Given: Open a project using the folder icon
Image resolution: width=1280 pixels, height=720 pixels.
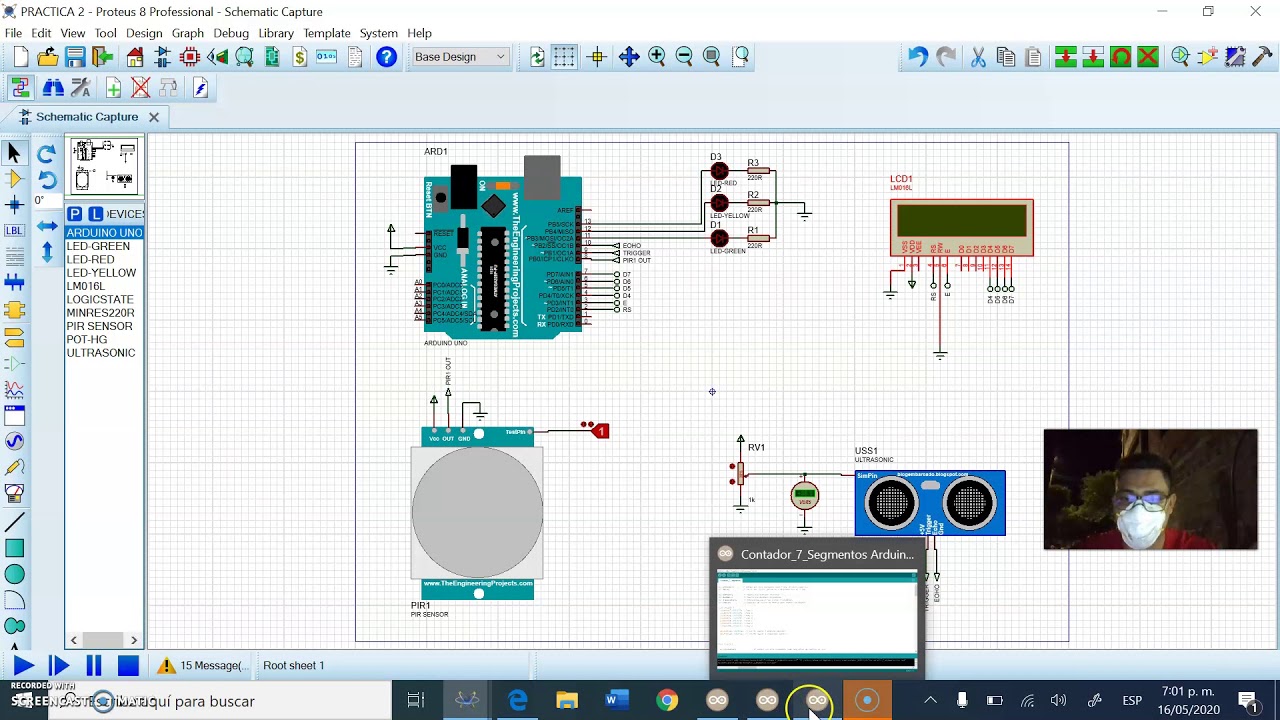Looking at the screenshot, I should (x=48, y=57).
